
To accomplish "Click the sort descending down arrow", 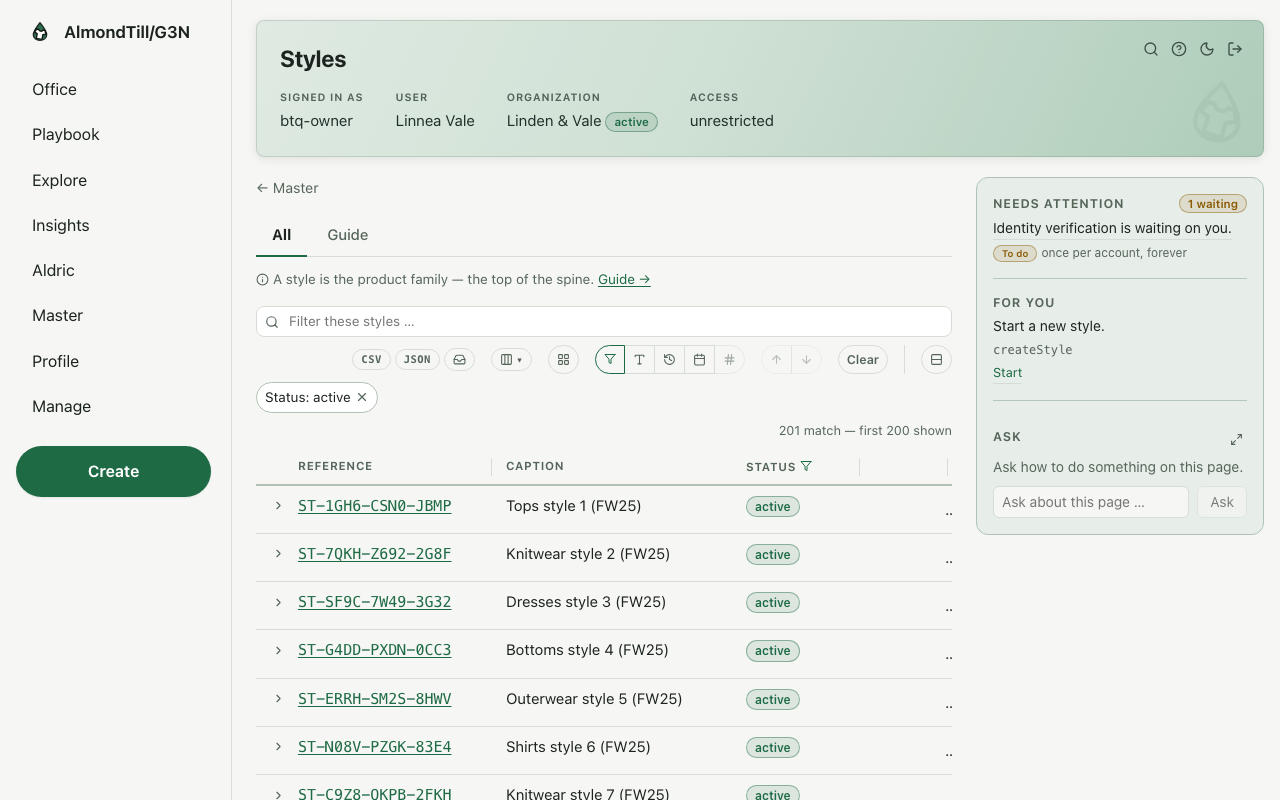I will 807,360.
